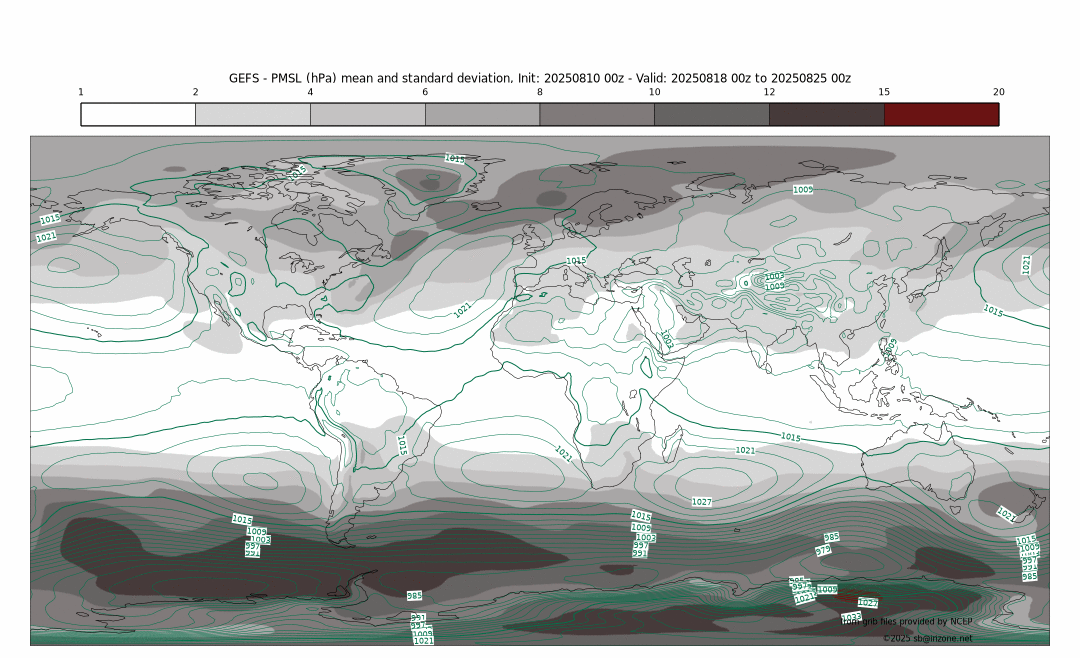Select the colorbar segment between 6 and 8

click(482, 114)
